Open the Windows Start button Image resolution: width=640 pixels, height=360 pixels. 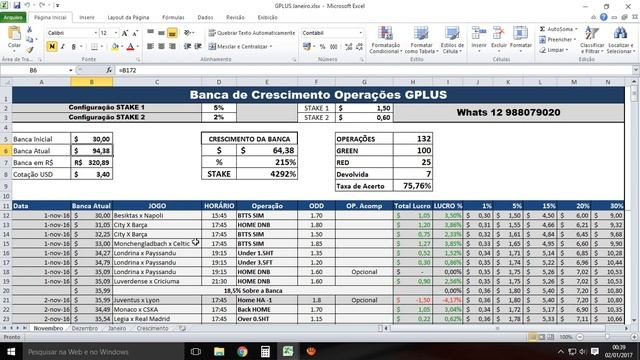tap(11, 351)
